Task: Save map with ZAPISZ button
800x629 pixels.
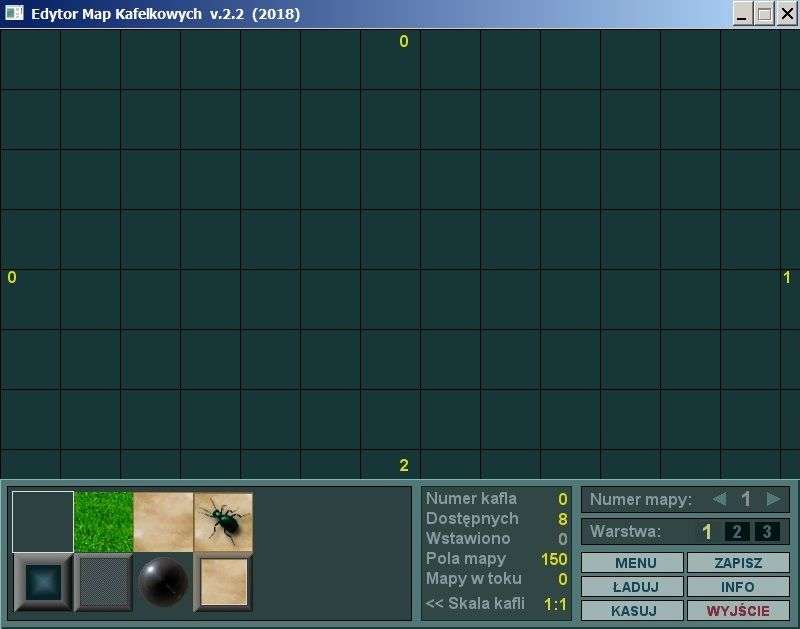Action: pyautogui.click(x=738, y=563)
